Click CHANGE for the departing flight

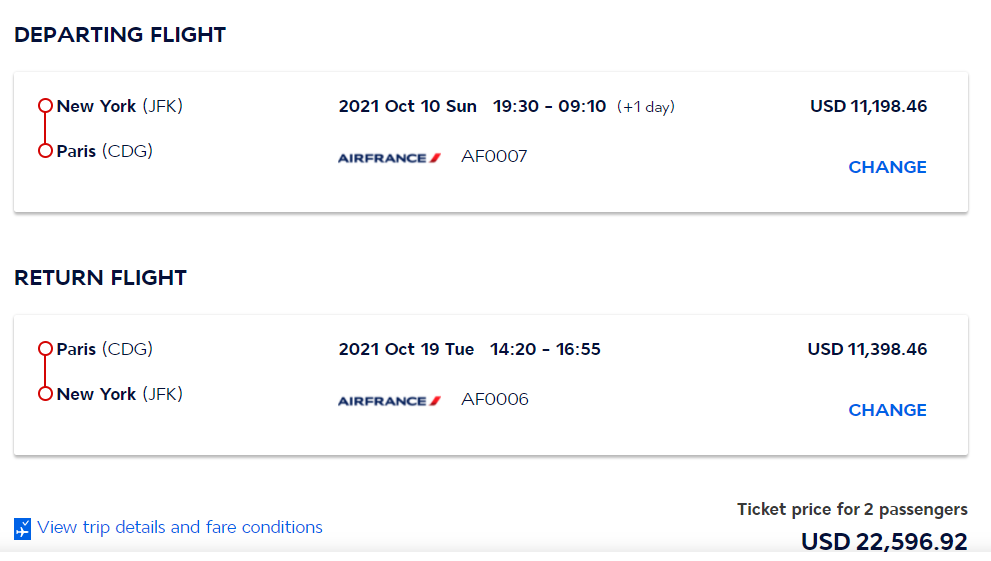tap(887, 167)
